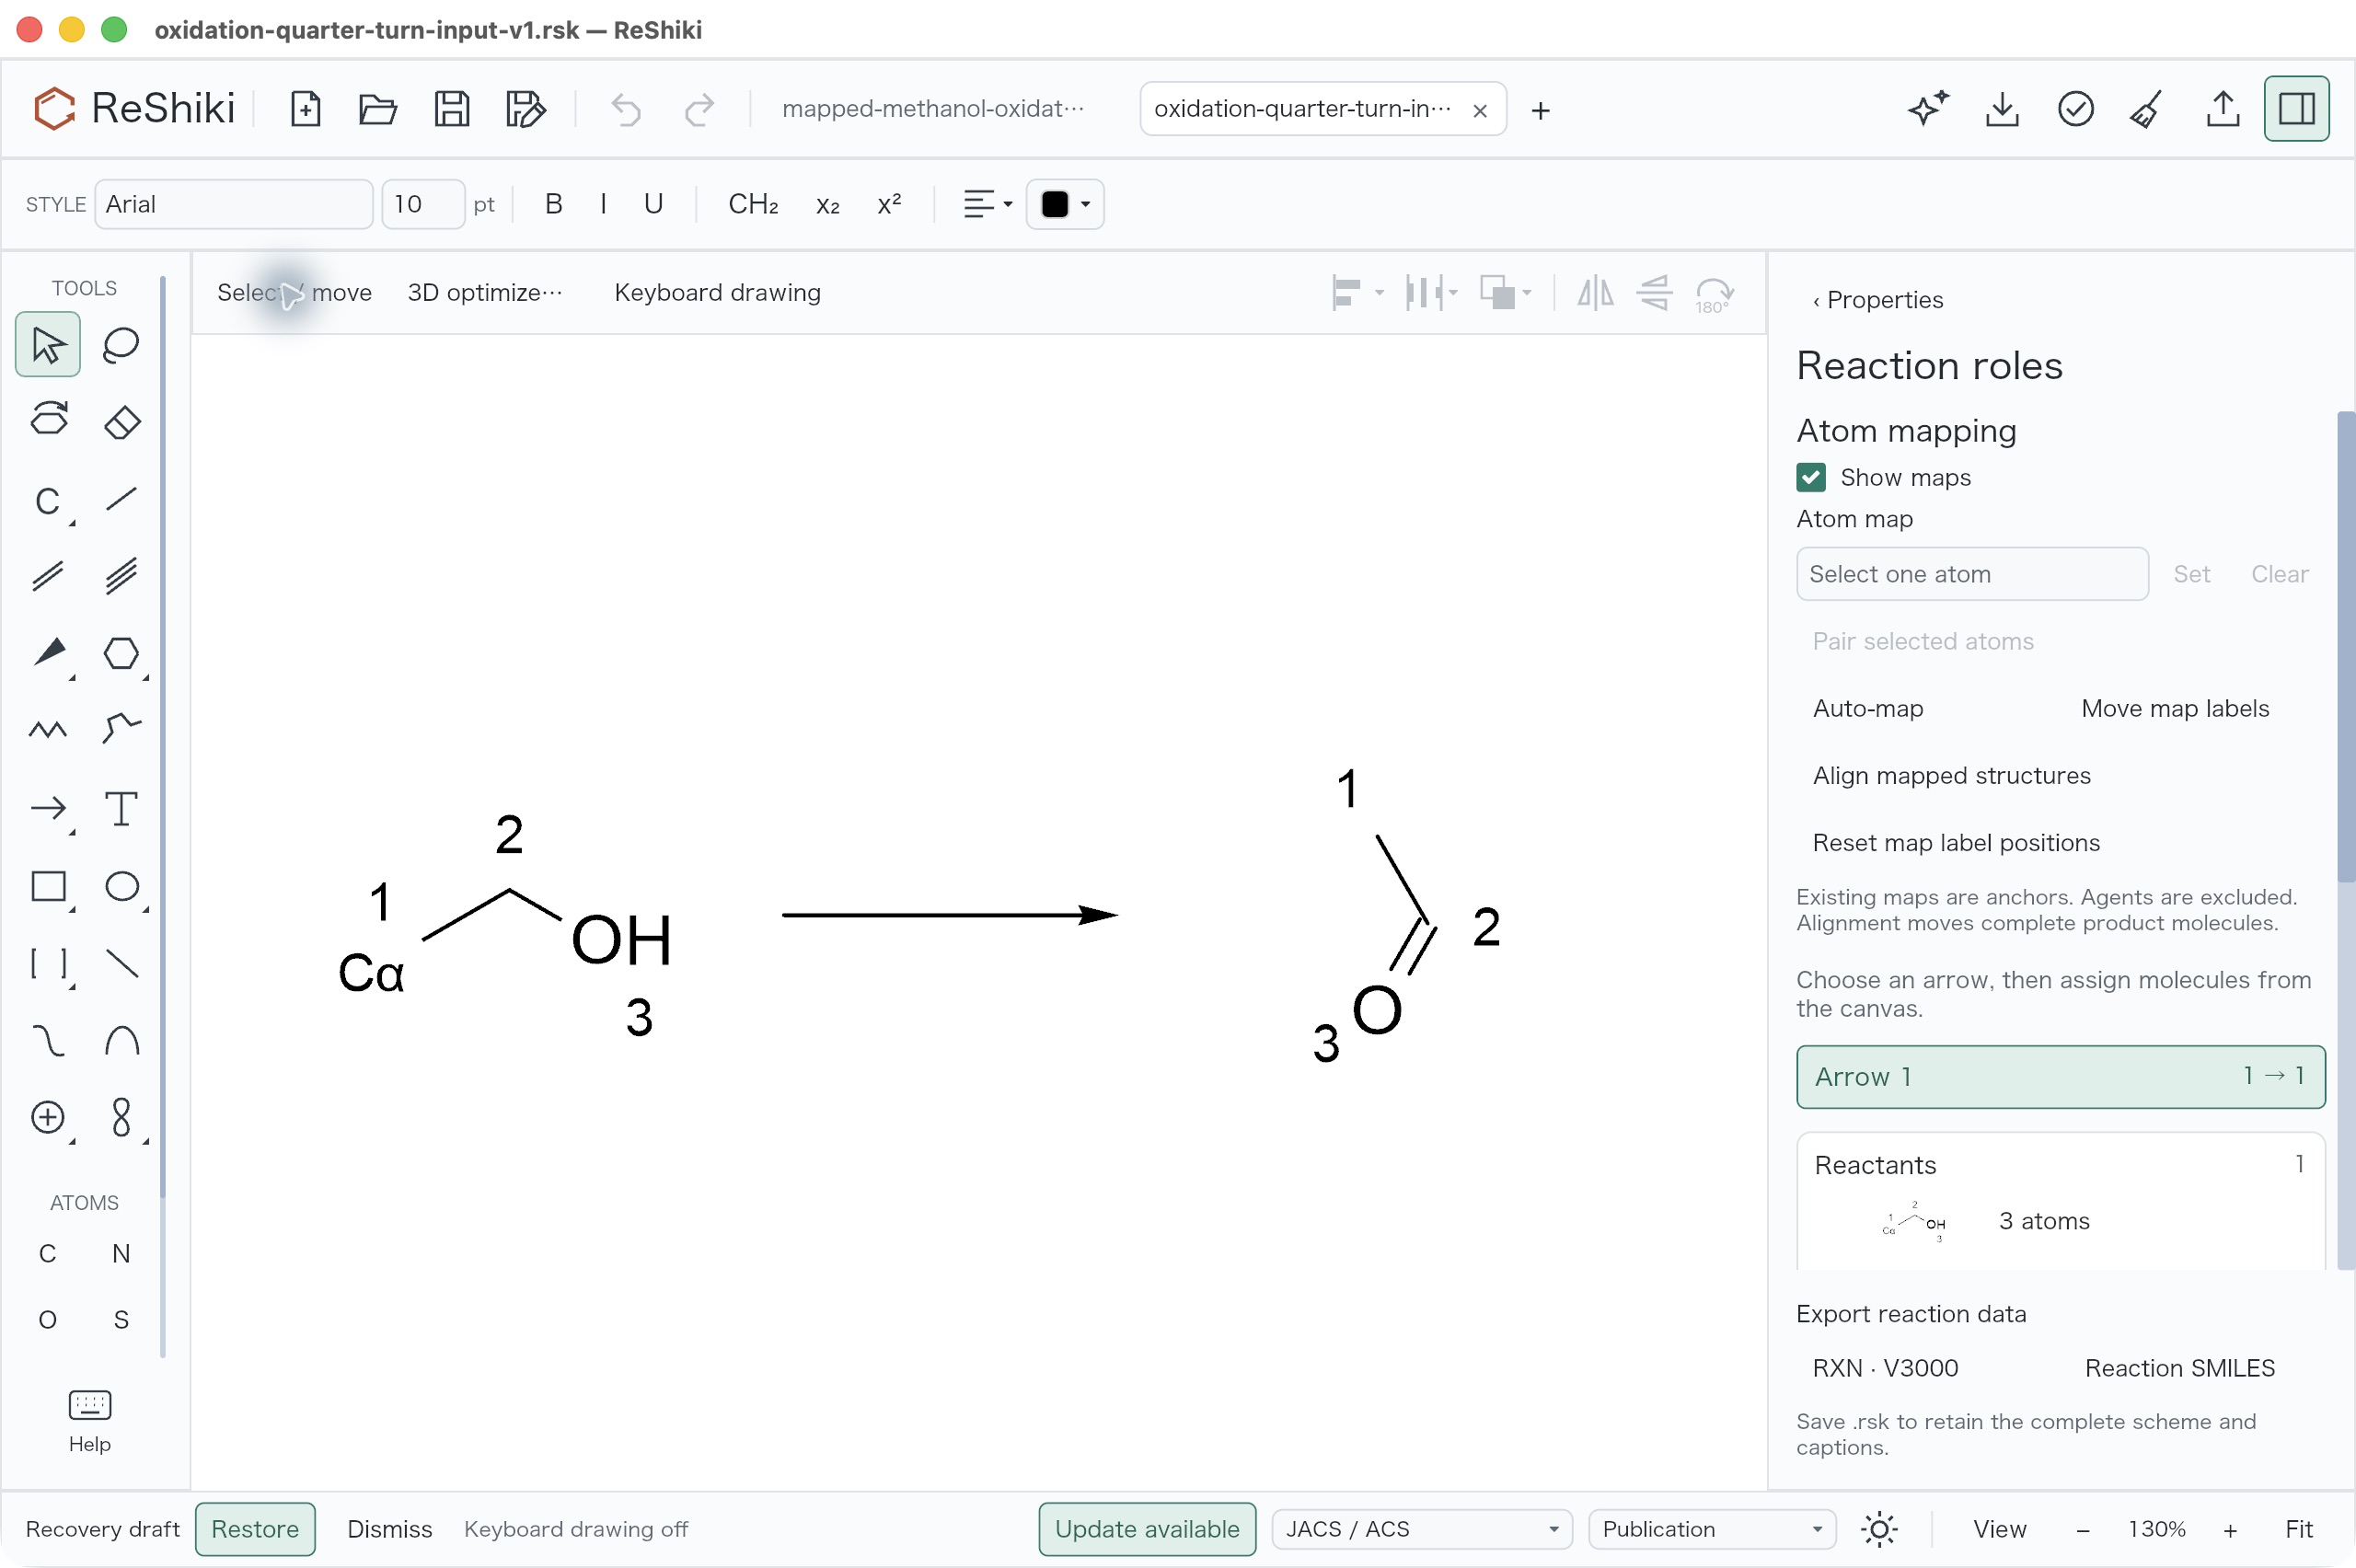Click the open folder icon
This screenshot has width=2356, height=1568.
click(x=377, y=108)
